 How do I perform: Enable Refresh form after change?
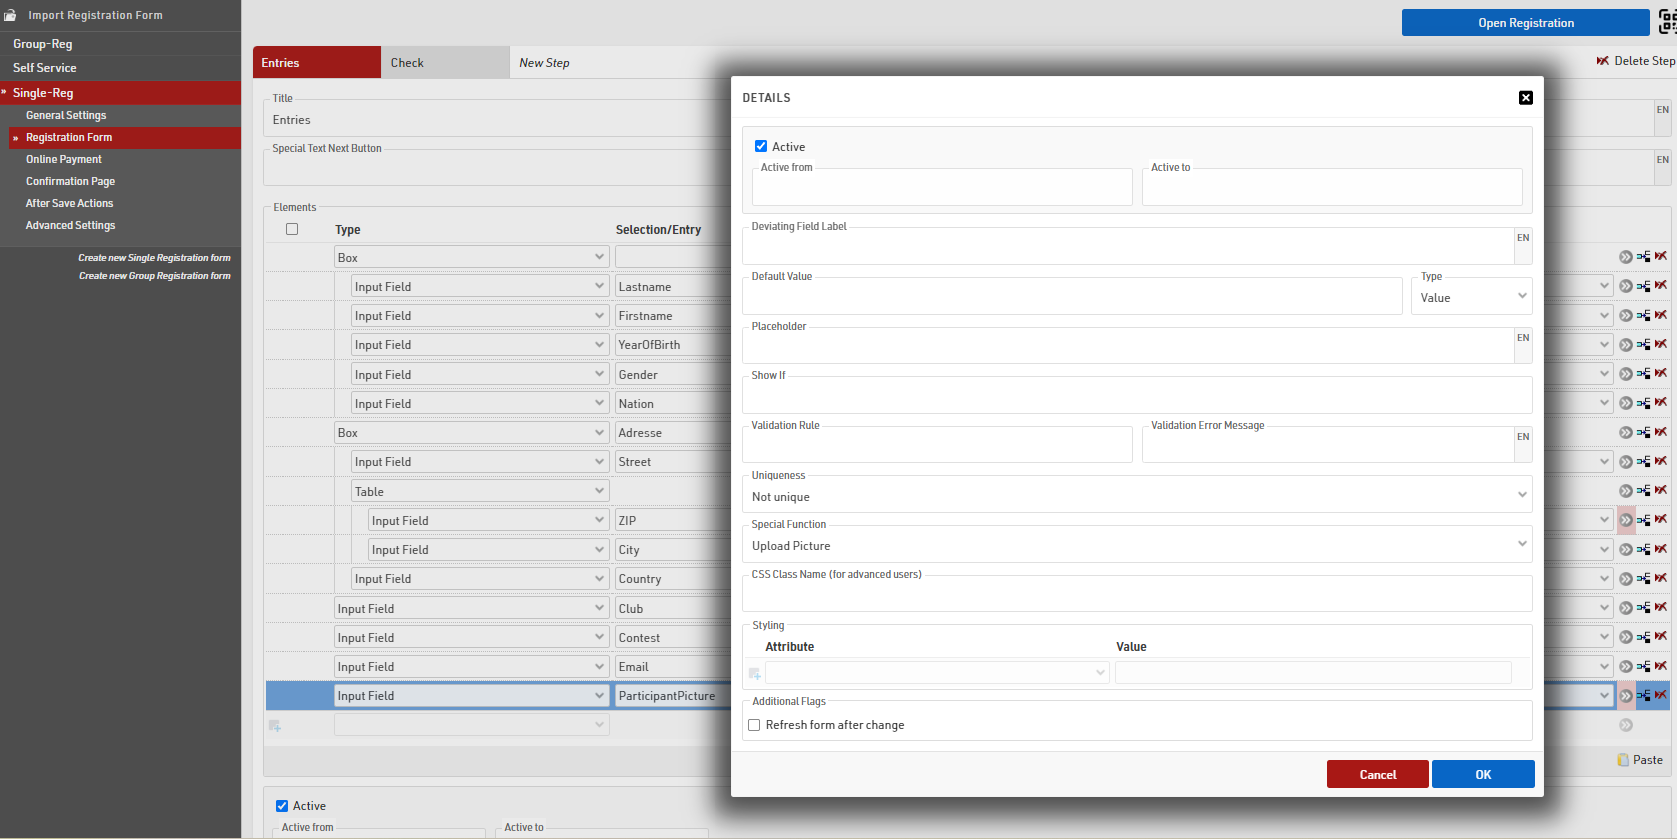pos(755,725)
